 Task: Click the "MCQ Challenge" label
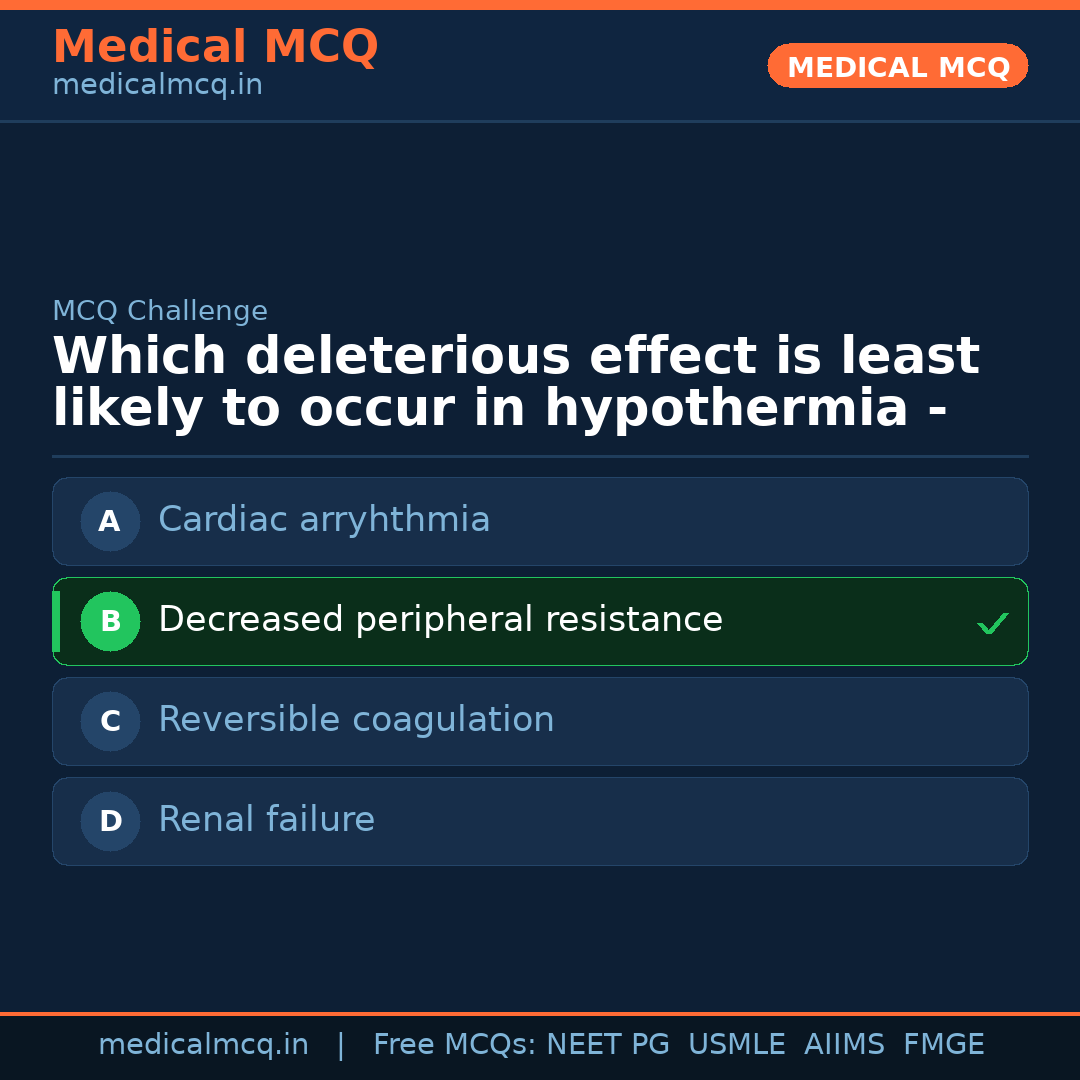tap(160, 311)
